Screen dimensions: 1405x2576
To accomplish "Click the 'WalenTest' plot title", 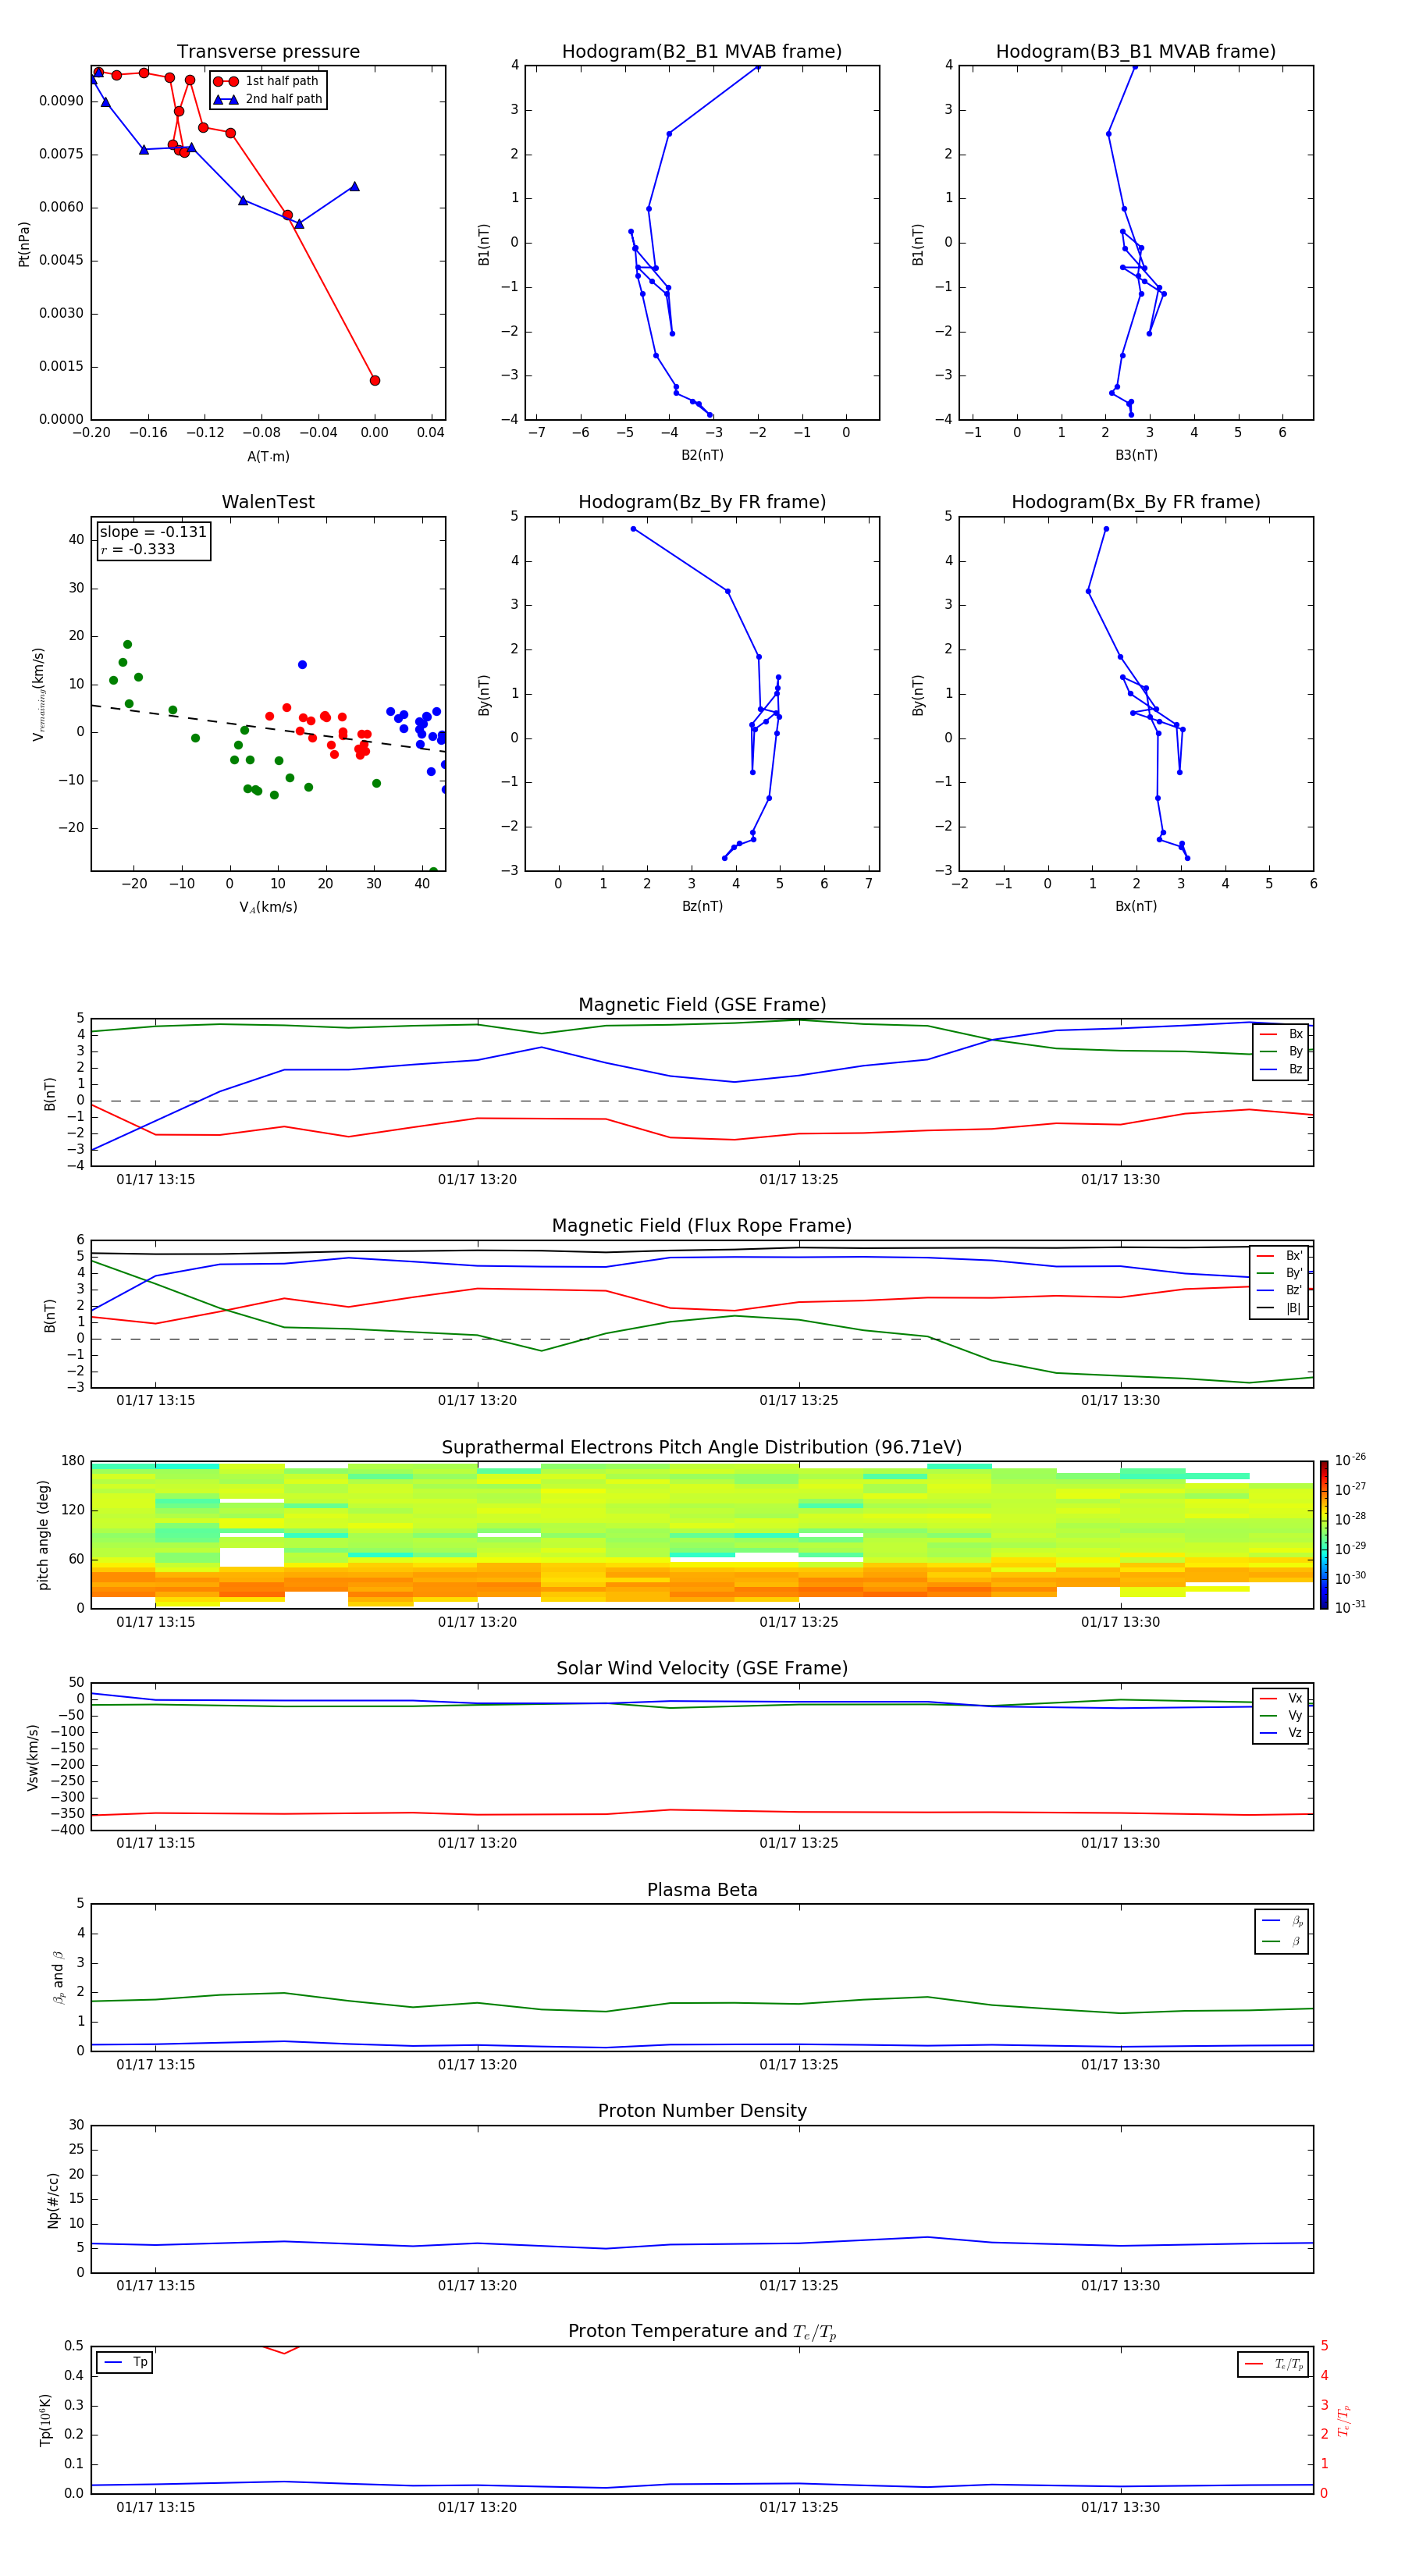I will pos(268,502).
